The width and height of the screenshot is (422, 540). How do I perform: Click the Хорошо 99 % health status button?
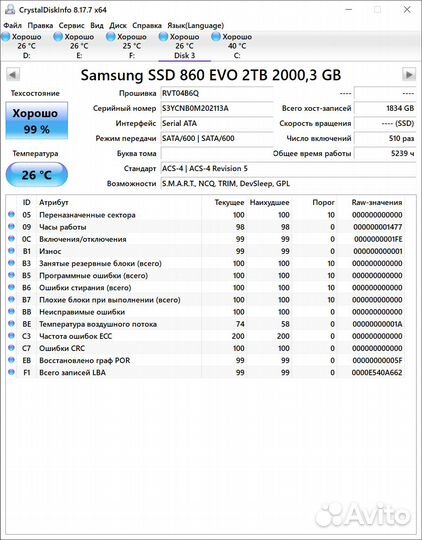point(37,121)
